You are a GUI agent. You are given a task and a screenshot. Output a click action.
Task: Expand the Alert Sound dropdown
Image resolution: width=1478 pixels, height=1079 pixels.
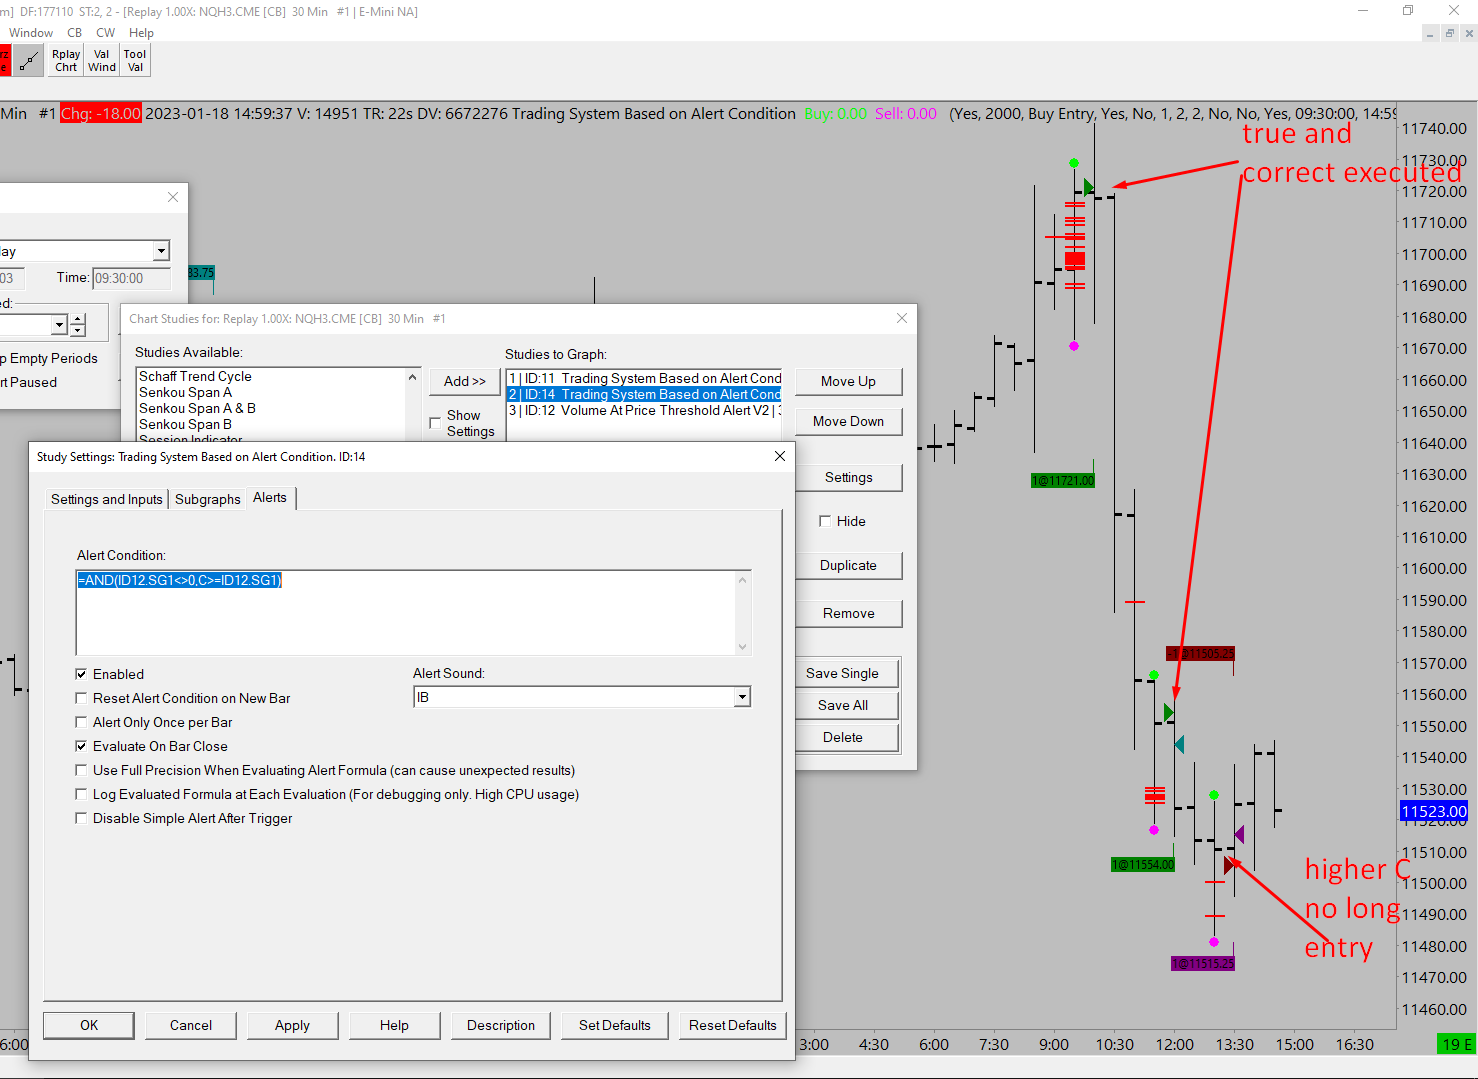[742, 697]
